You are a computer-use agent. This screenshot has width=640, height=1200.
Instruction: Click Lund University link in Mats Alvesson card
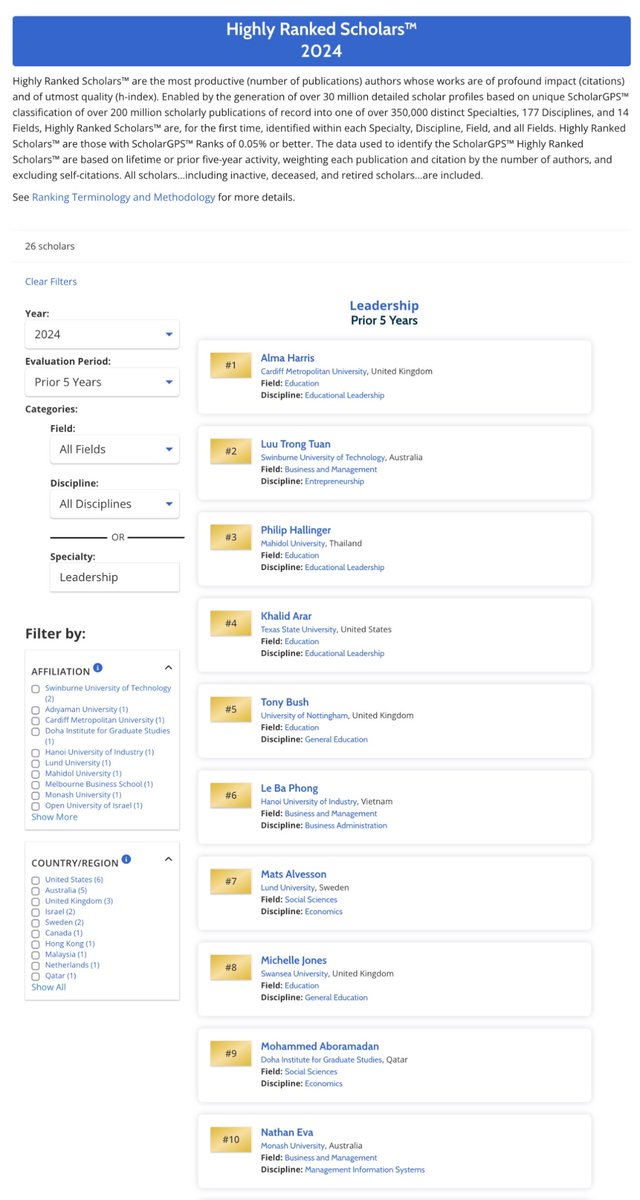click(x=289, y=888)
